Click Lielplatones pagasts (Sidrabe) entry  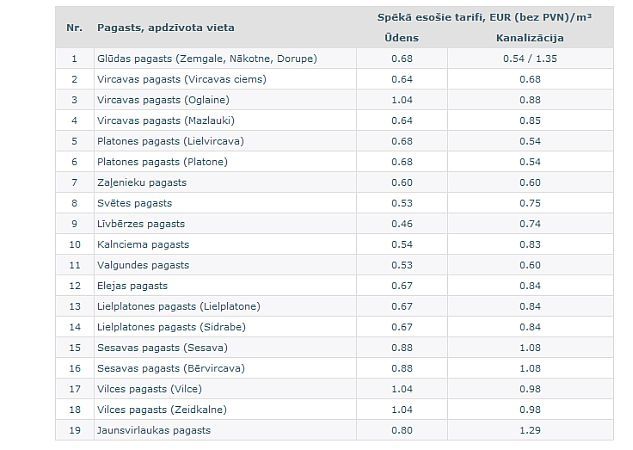pyautogui.click(x=172, y=327)
